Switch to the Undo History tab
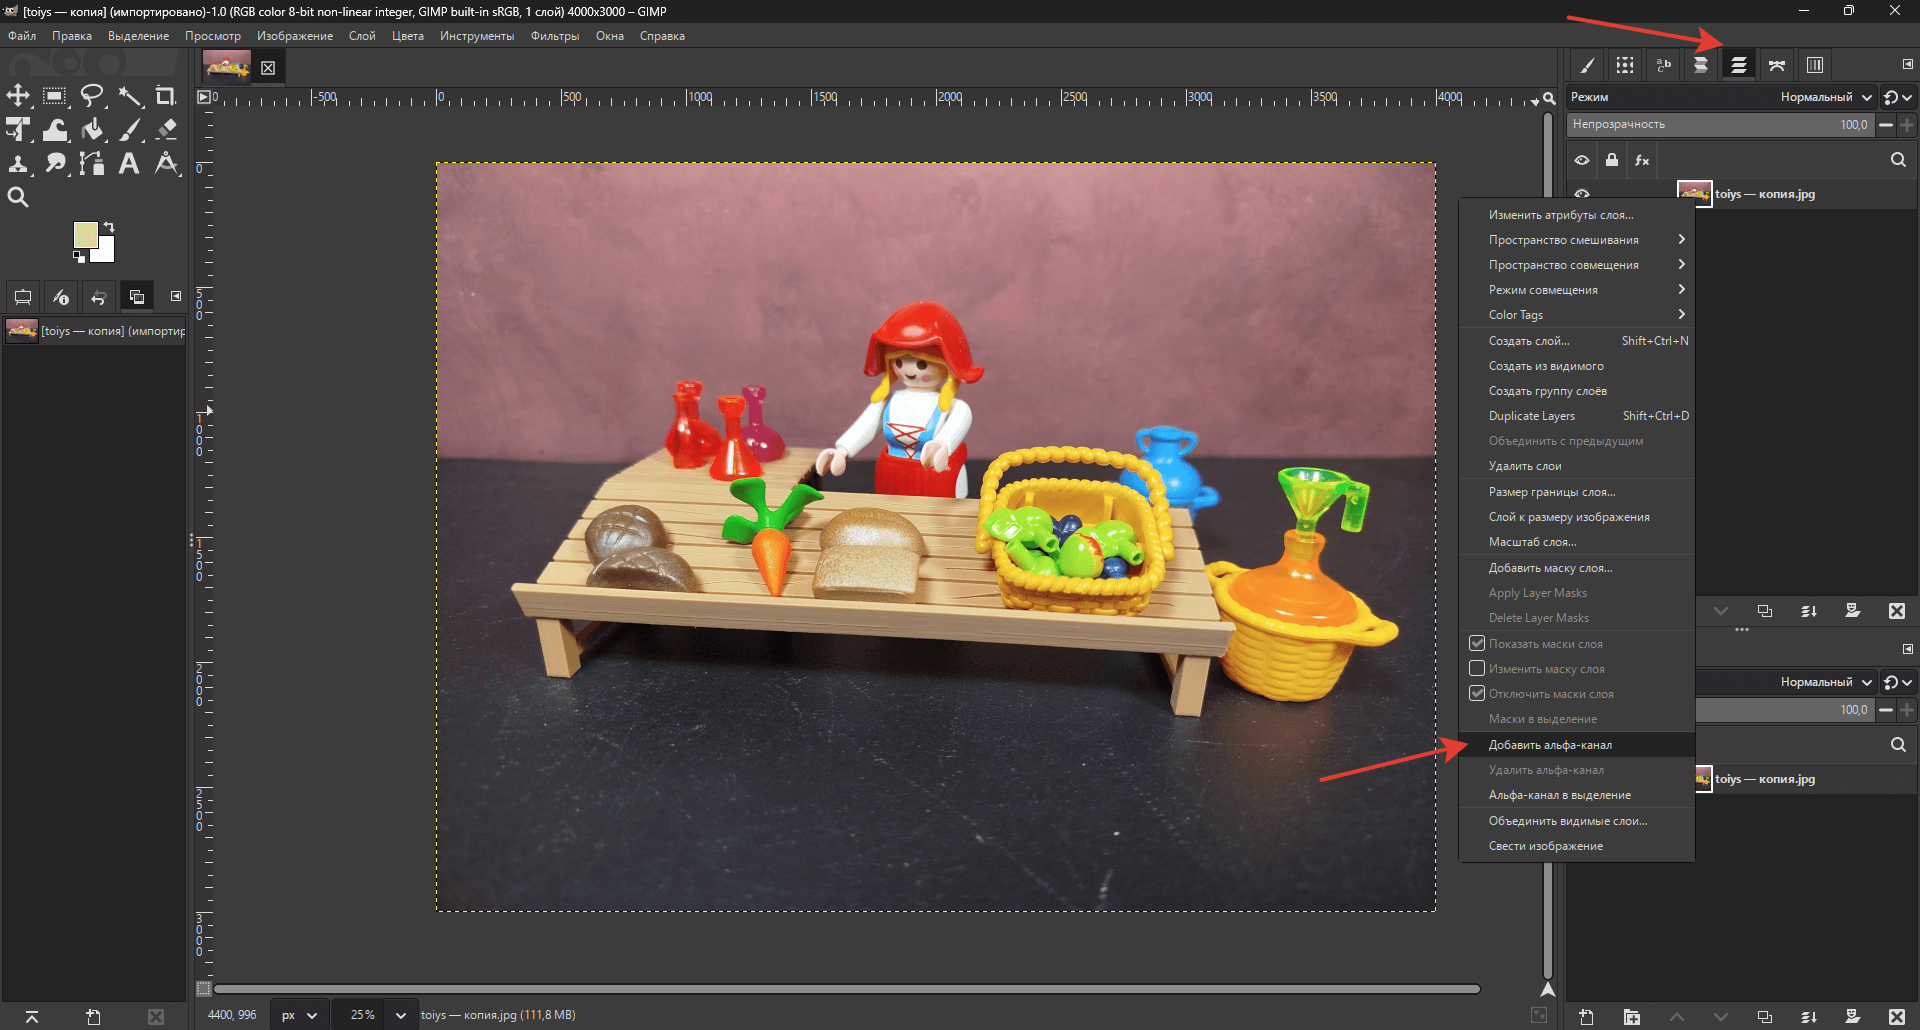The image size is (1920, 1030). coord(98,297)
